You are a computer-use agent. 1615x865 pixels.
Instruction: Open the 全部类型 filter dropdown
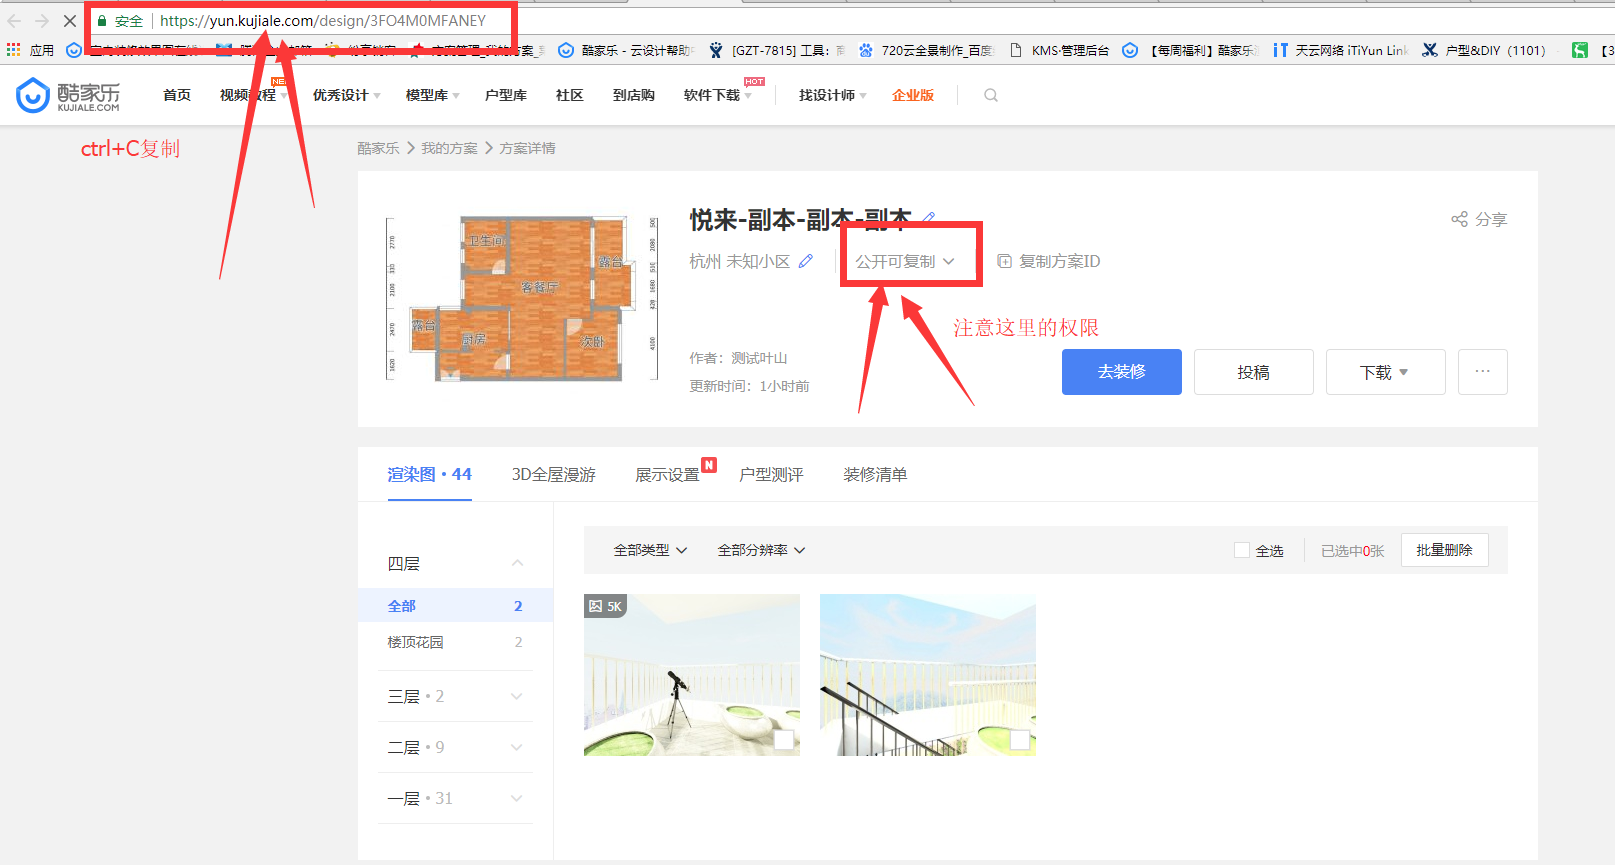click(650, 550)
